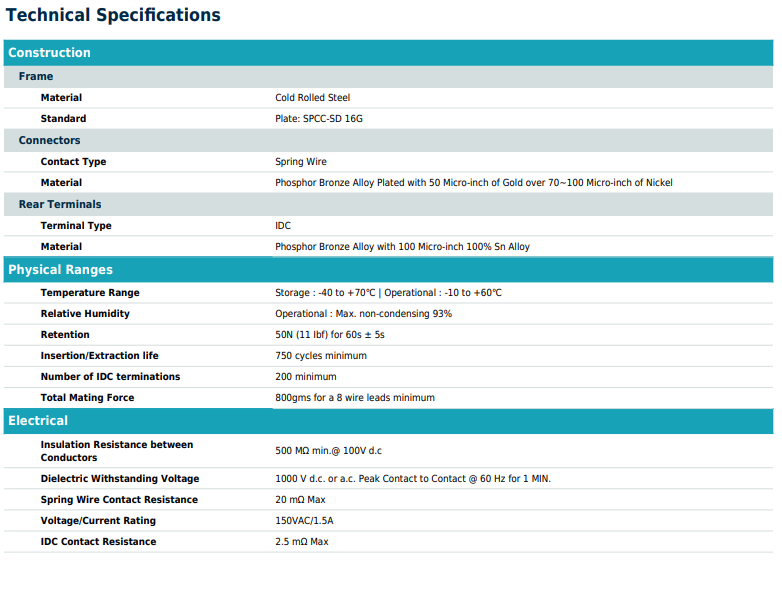Select the Cold Rolled Steel value
Image resolution: width=782 pixels, height=589 pixels.
pos(312,98)
